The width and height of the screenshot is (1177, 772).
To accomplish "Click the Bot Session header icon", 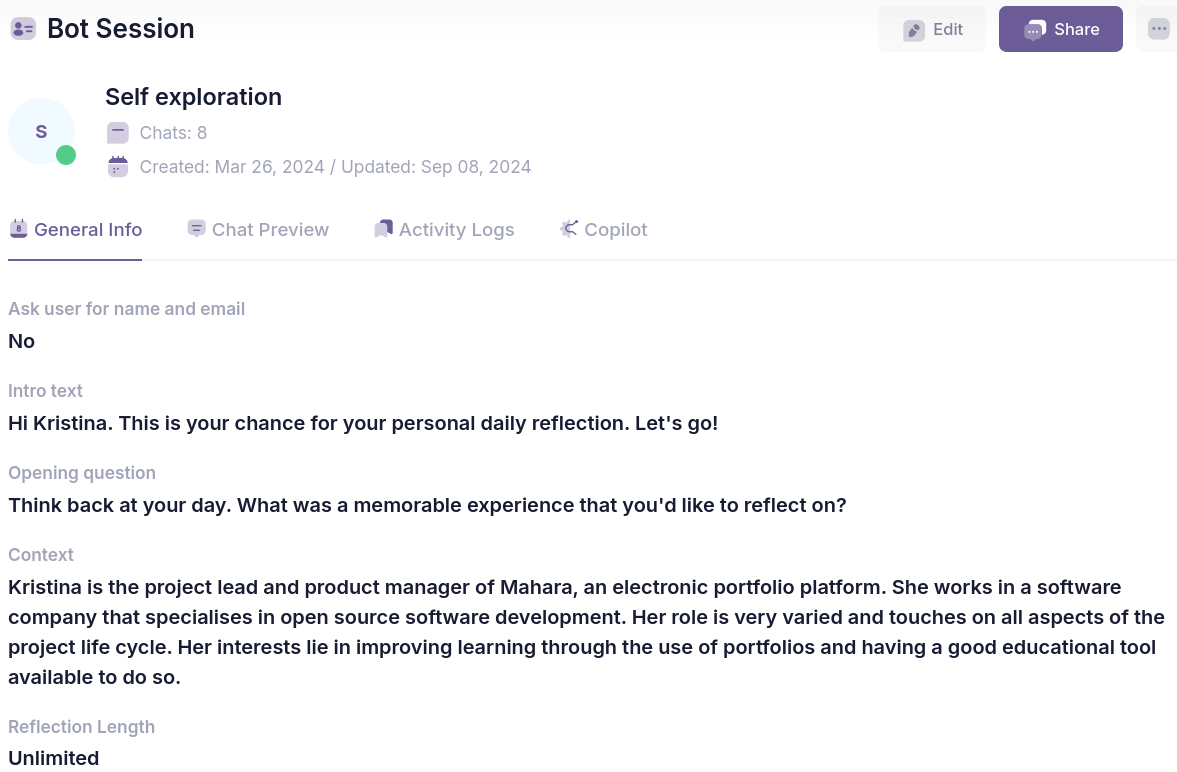I will pos(23,29).
